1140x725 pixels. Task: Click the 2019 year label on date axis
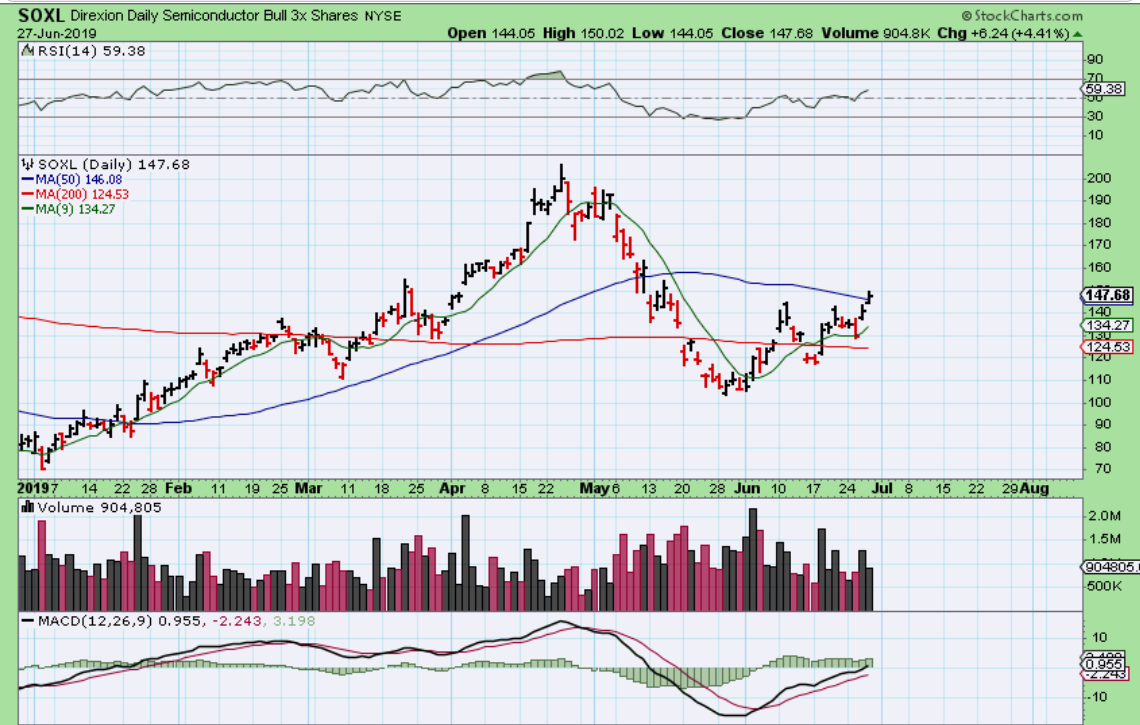pyautogui.click(x=33, y=489)
